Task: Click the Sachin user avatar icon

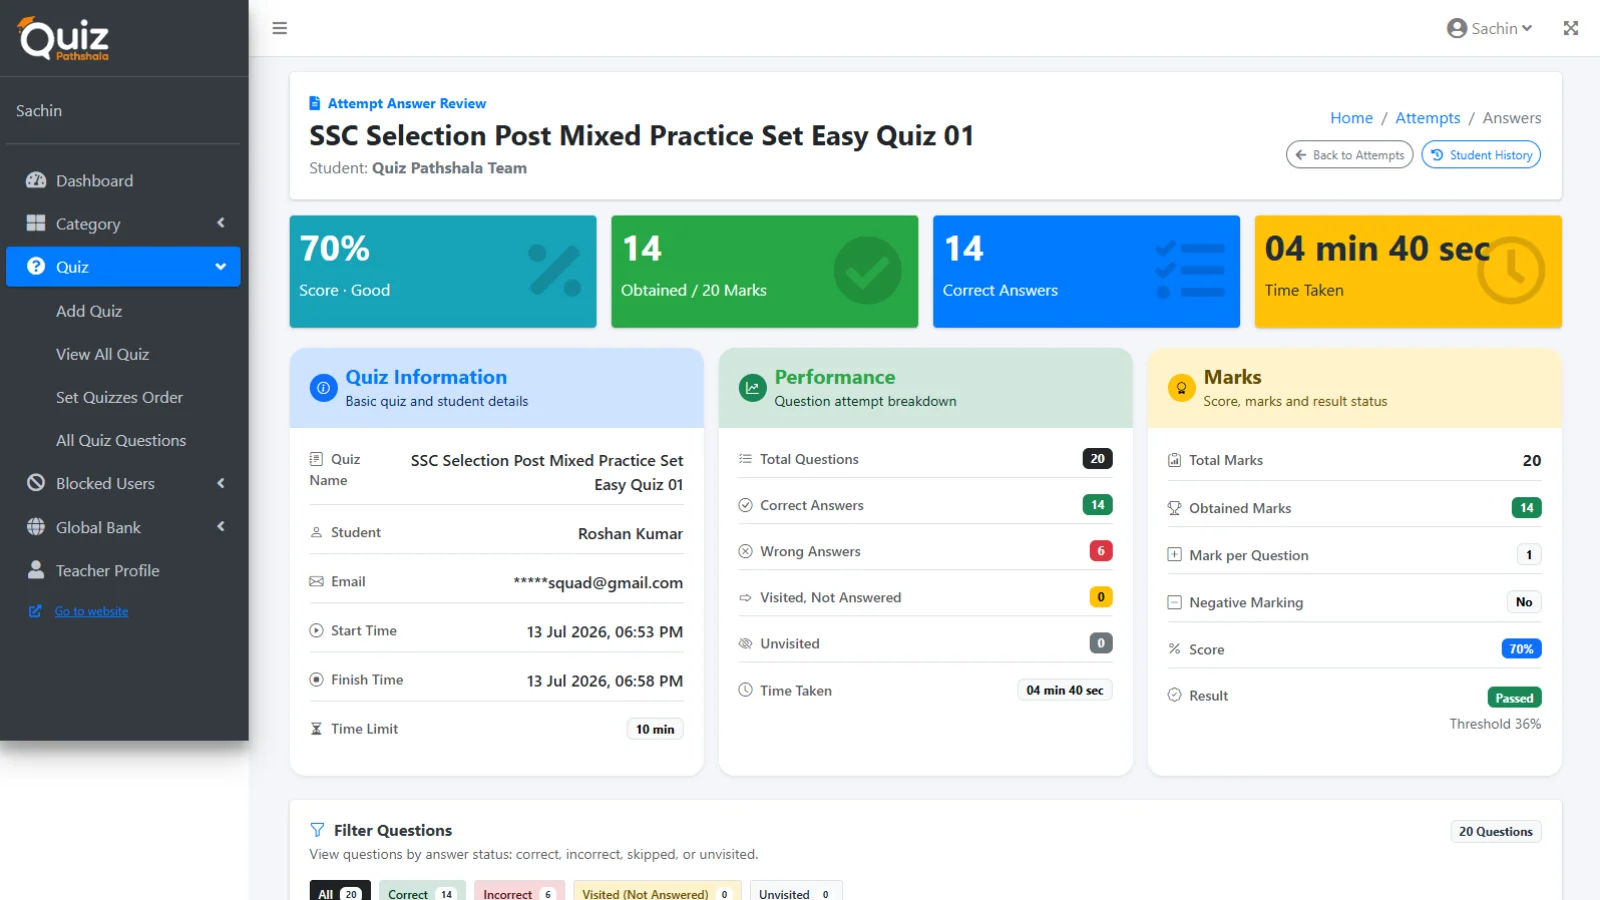Action: pyautogui.click(x=1456, y=28)
